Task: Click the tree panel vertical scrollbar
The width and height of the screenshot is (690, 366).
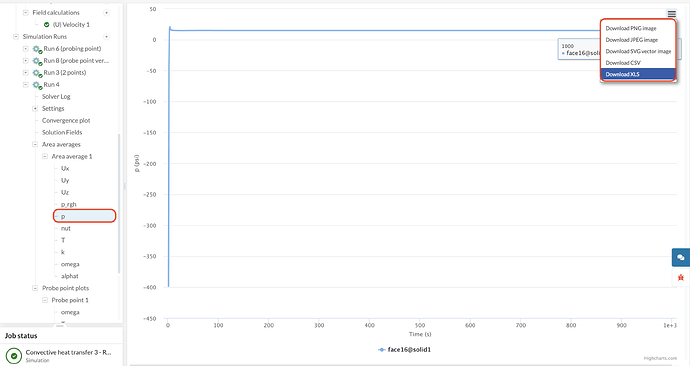Action: pyautogui.click(x=118, y=204)
